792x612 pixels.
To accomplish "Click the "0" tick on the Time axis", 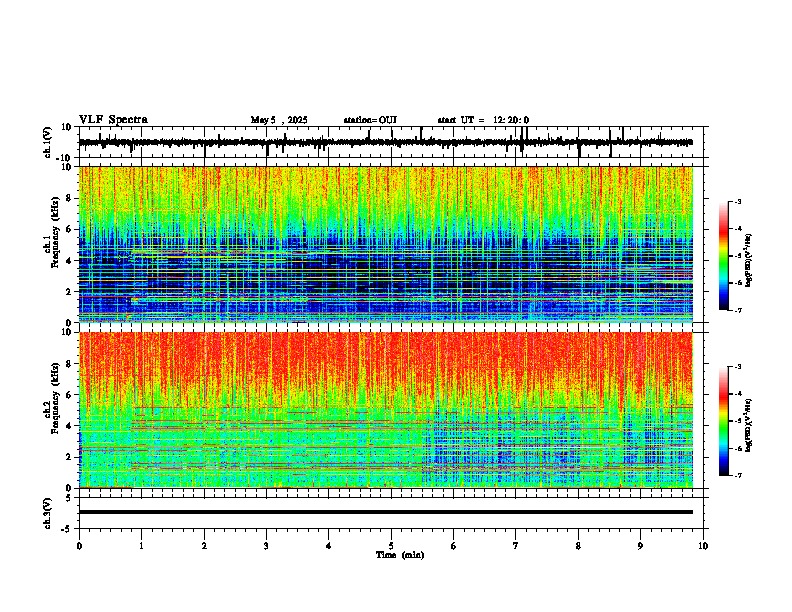I will (79, 546).
